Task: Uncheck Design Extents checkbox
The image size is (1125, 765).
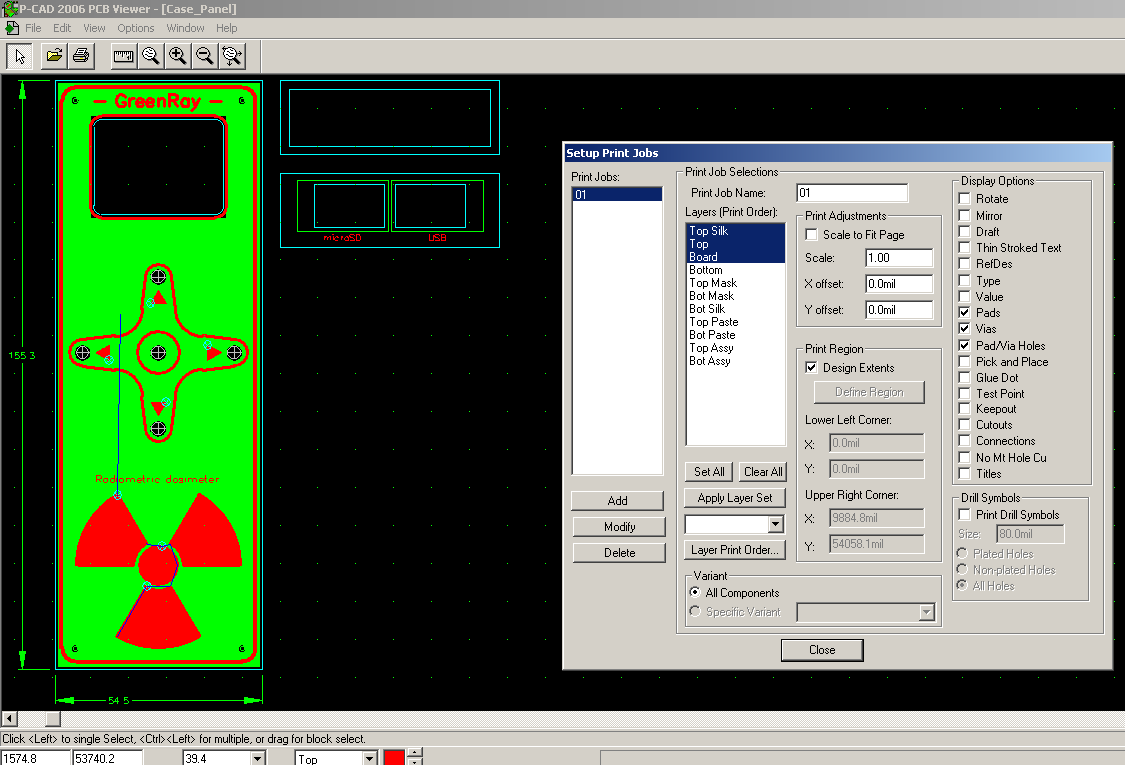Action: [x=811, y=367]
